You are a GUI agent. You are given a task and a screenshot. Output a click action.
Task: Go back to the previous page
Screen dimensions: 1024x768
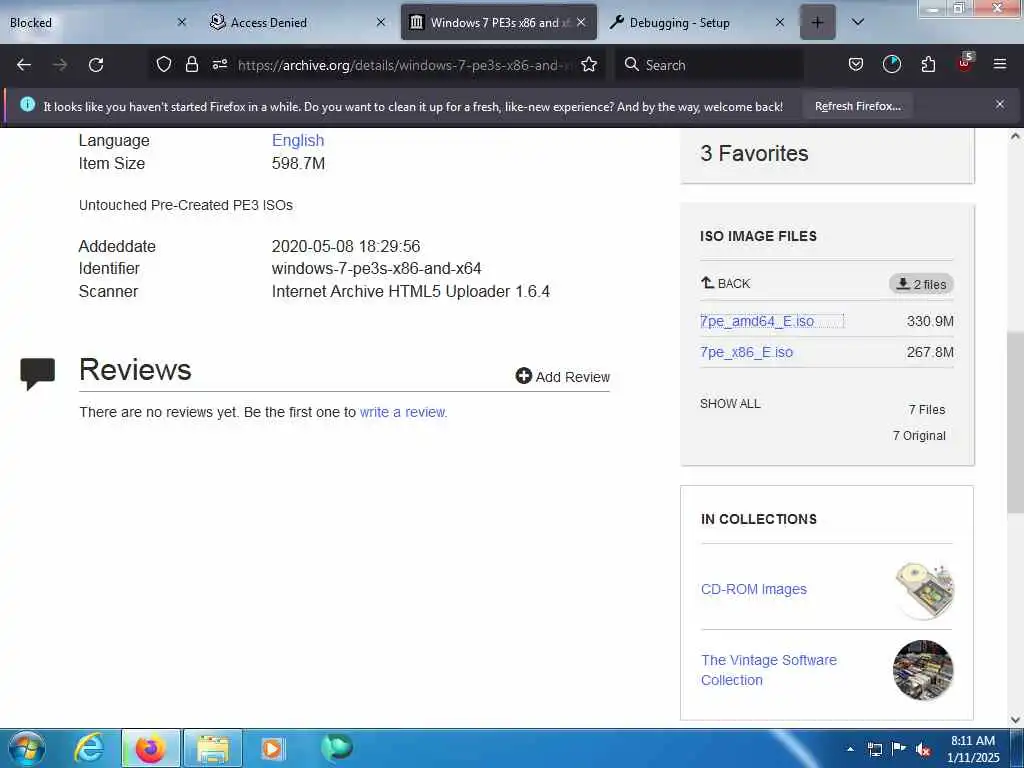[x=24, y=65]
